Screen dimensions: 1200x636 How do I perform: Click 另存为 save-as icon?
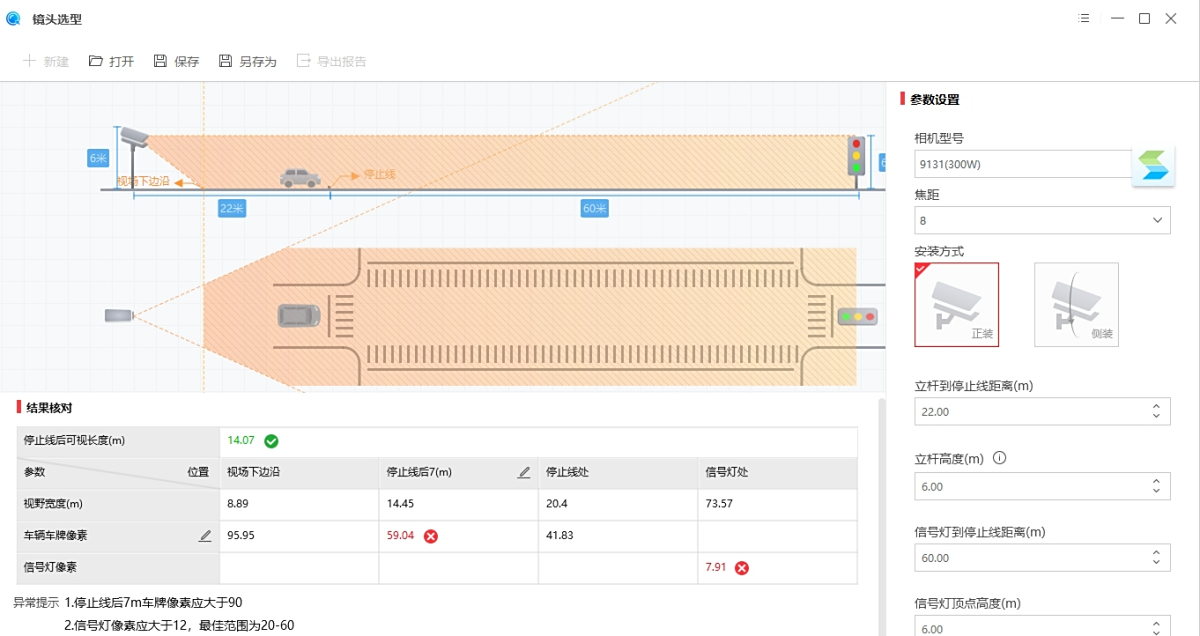[x=225, y=61]
